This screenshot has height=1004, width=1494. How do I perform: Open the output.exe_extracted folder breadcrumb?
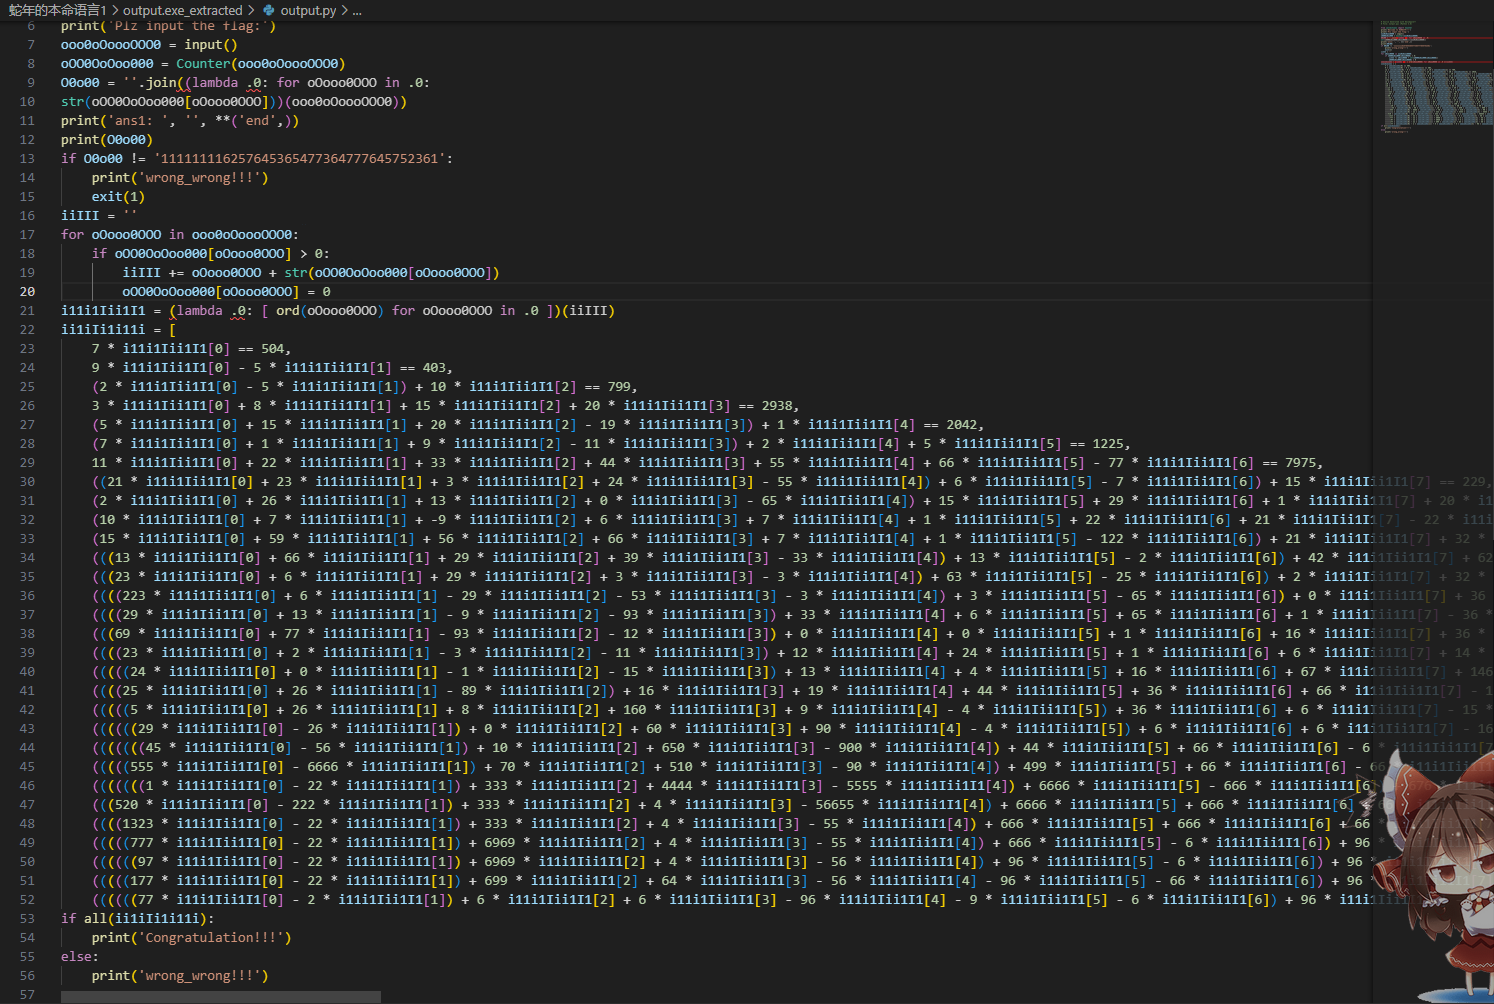click(x=182, y=10)
